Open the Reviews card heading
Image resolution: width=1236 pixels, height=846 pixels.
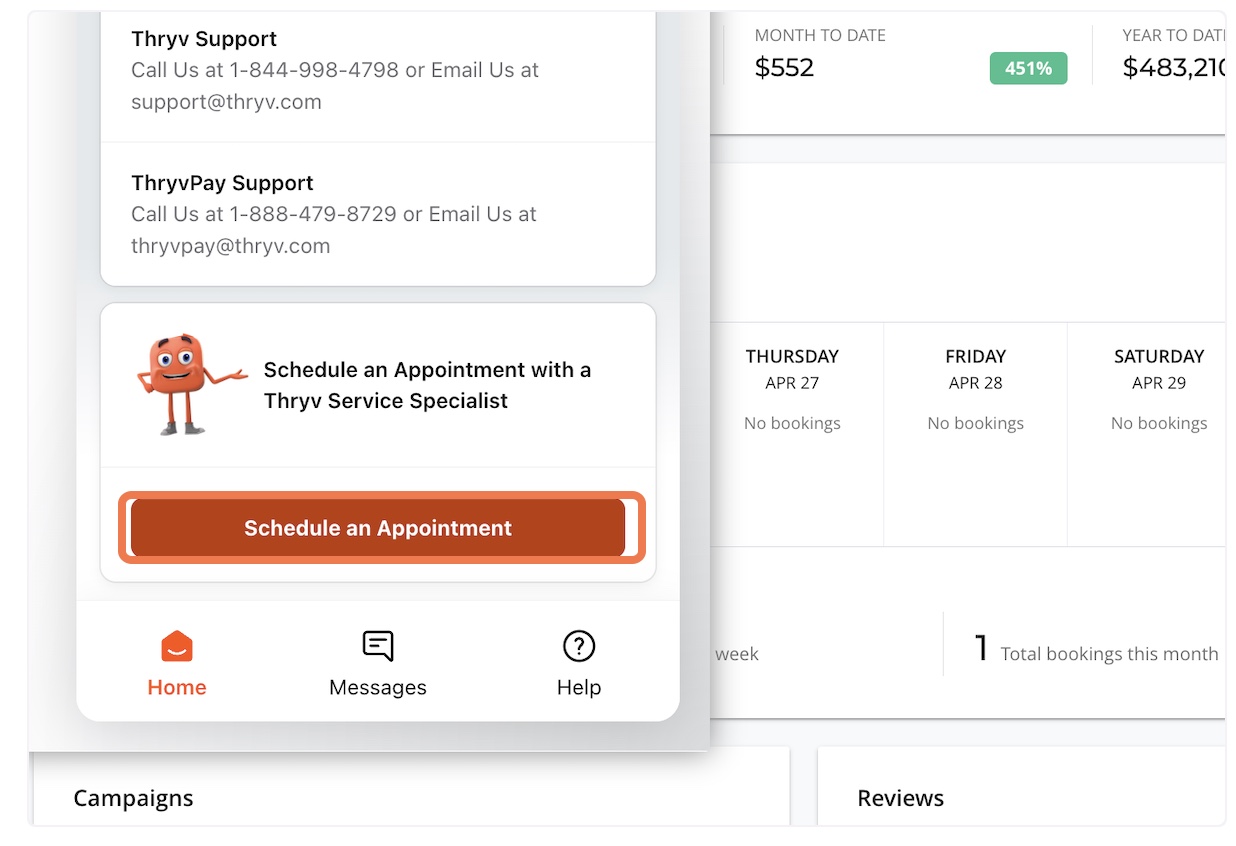pos(901,798)
